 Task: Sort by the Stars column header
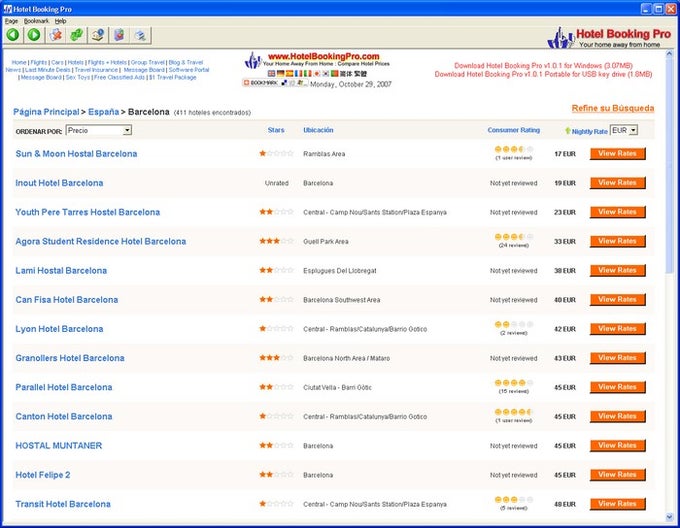[x=276, y=130]
